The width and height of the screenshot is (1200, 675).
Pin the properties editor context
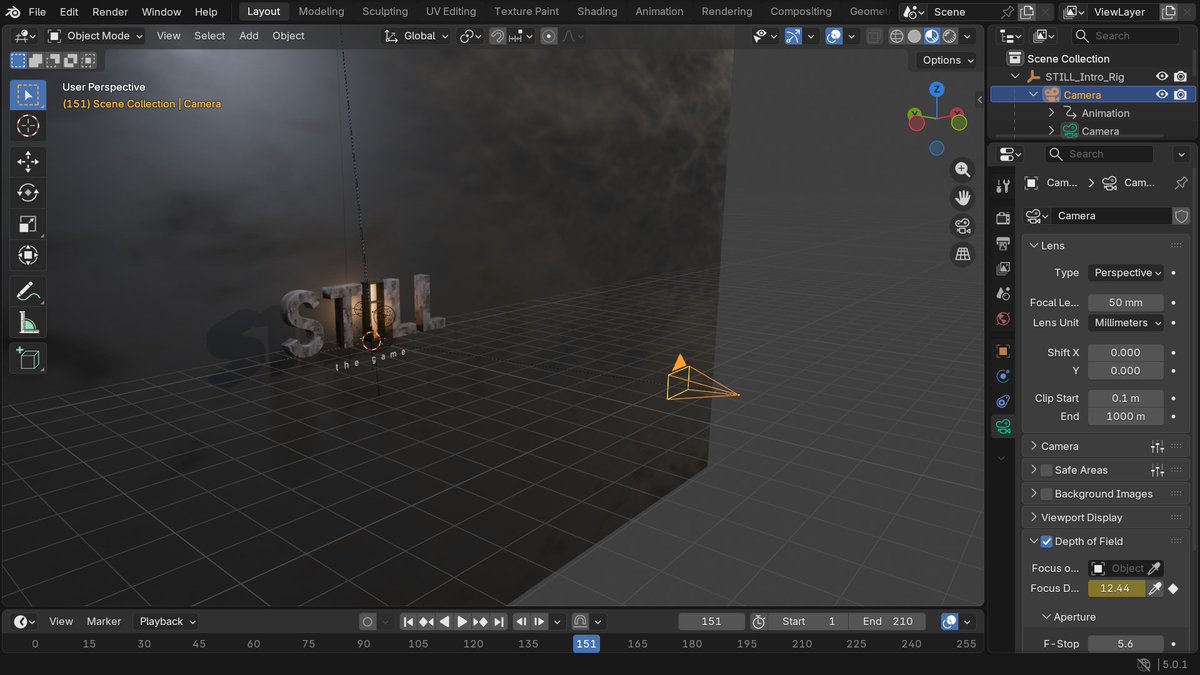point(1180,183)
